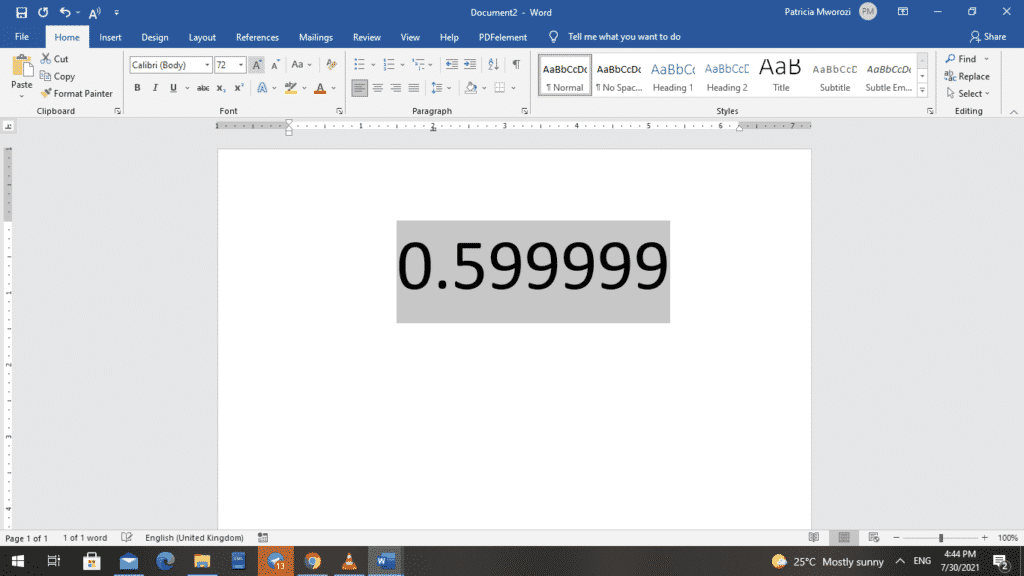
Task: Apply strikethrough formatting
Action: pos(203,88)
